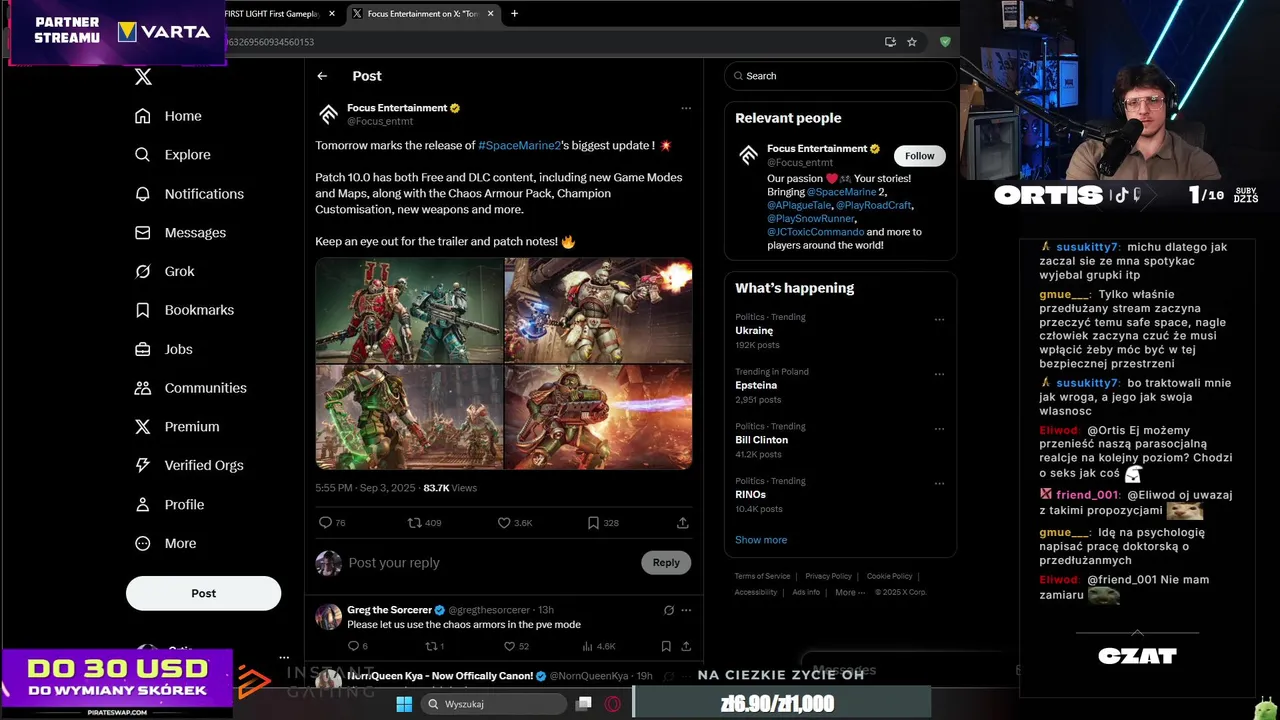1280x720 pixels.
Task: Open the Opera icon in taskbar
Action: coord(613,704)
